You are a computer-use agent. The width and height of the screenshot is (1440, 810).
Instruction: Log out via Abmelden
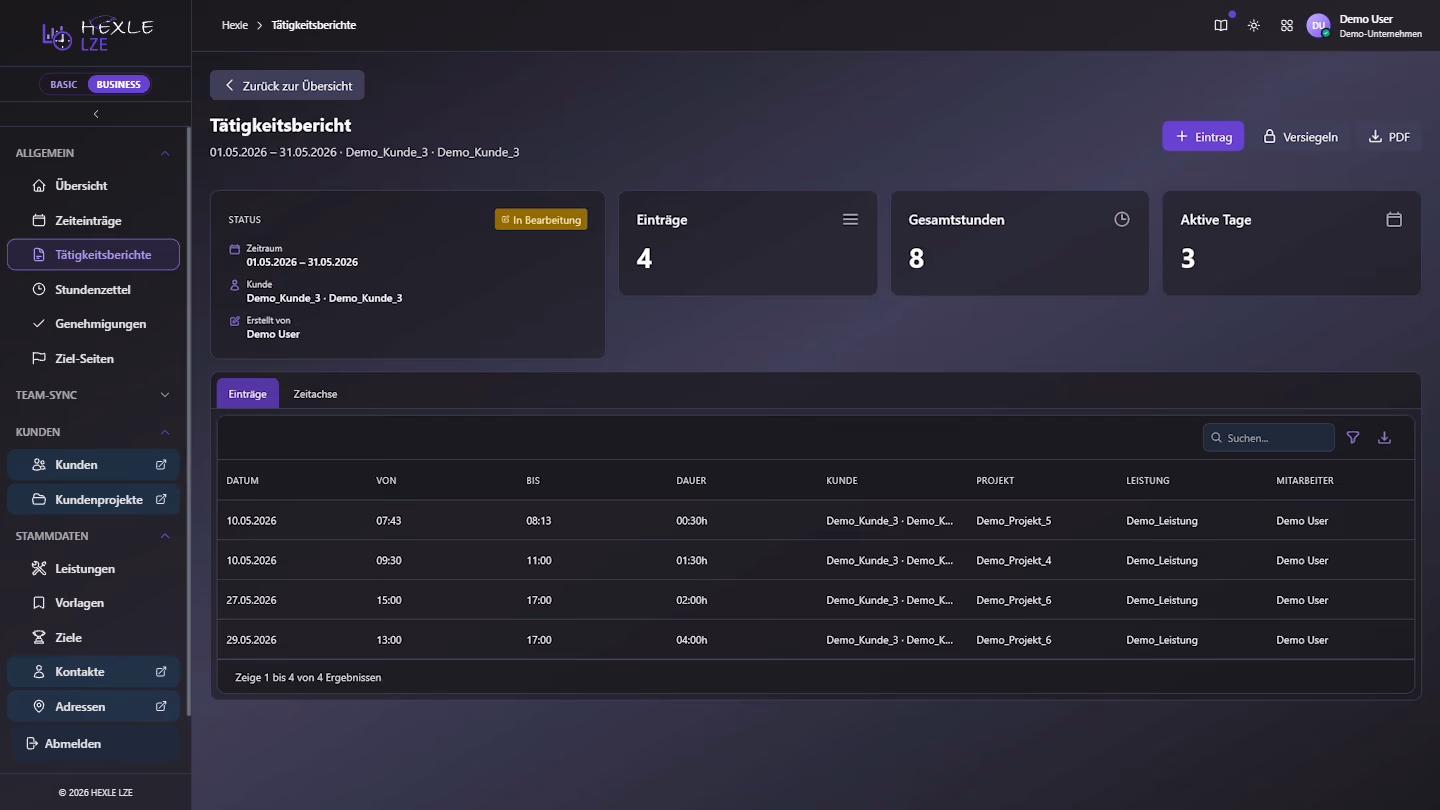93,744
